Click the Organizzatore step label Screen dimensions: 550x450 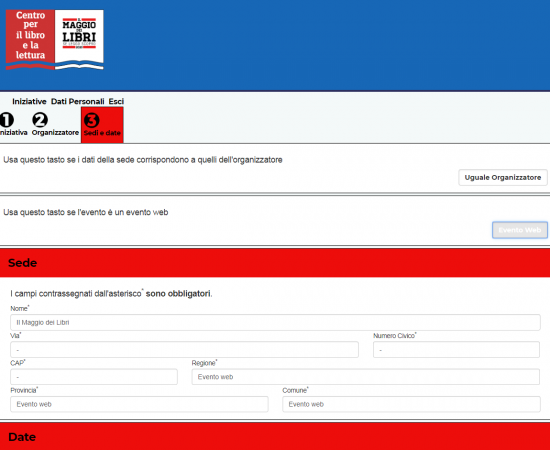(x=55, y=133)
